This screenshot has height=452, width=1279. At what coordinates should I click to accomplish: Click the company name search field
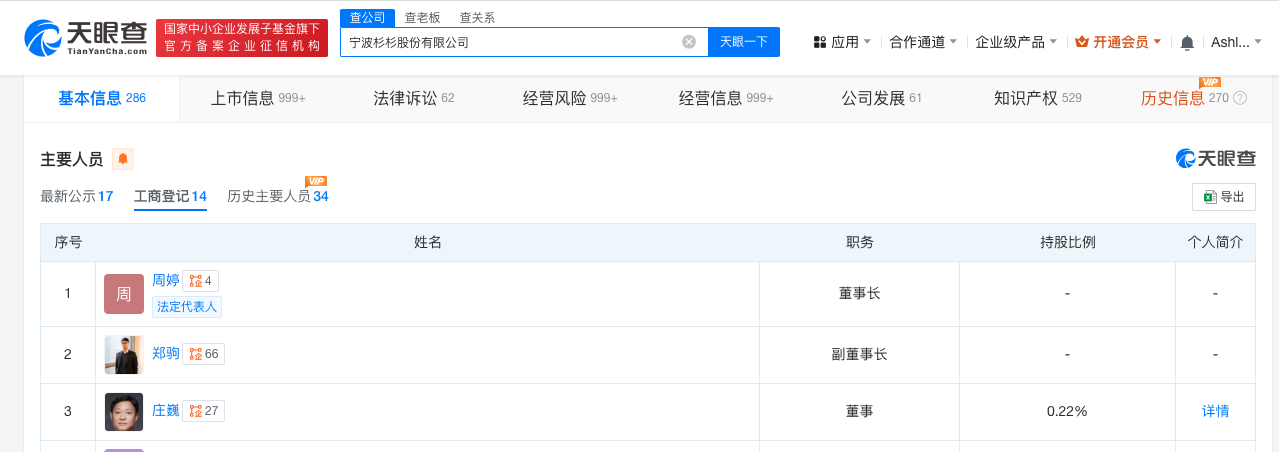510,42
